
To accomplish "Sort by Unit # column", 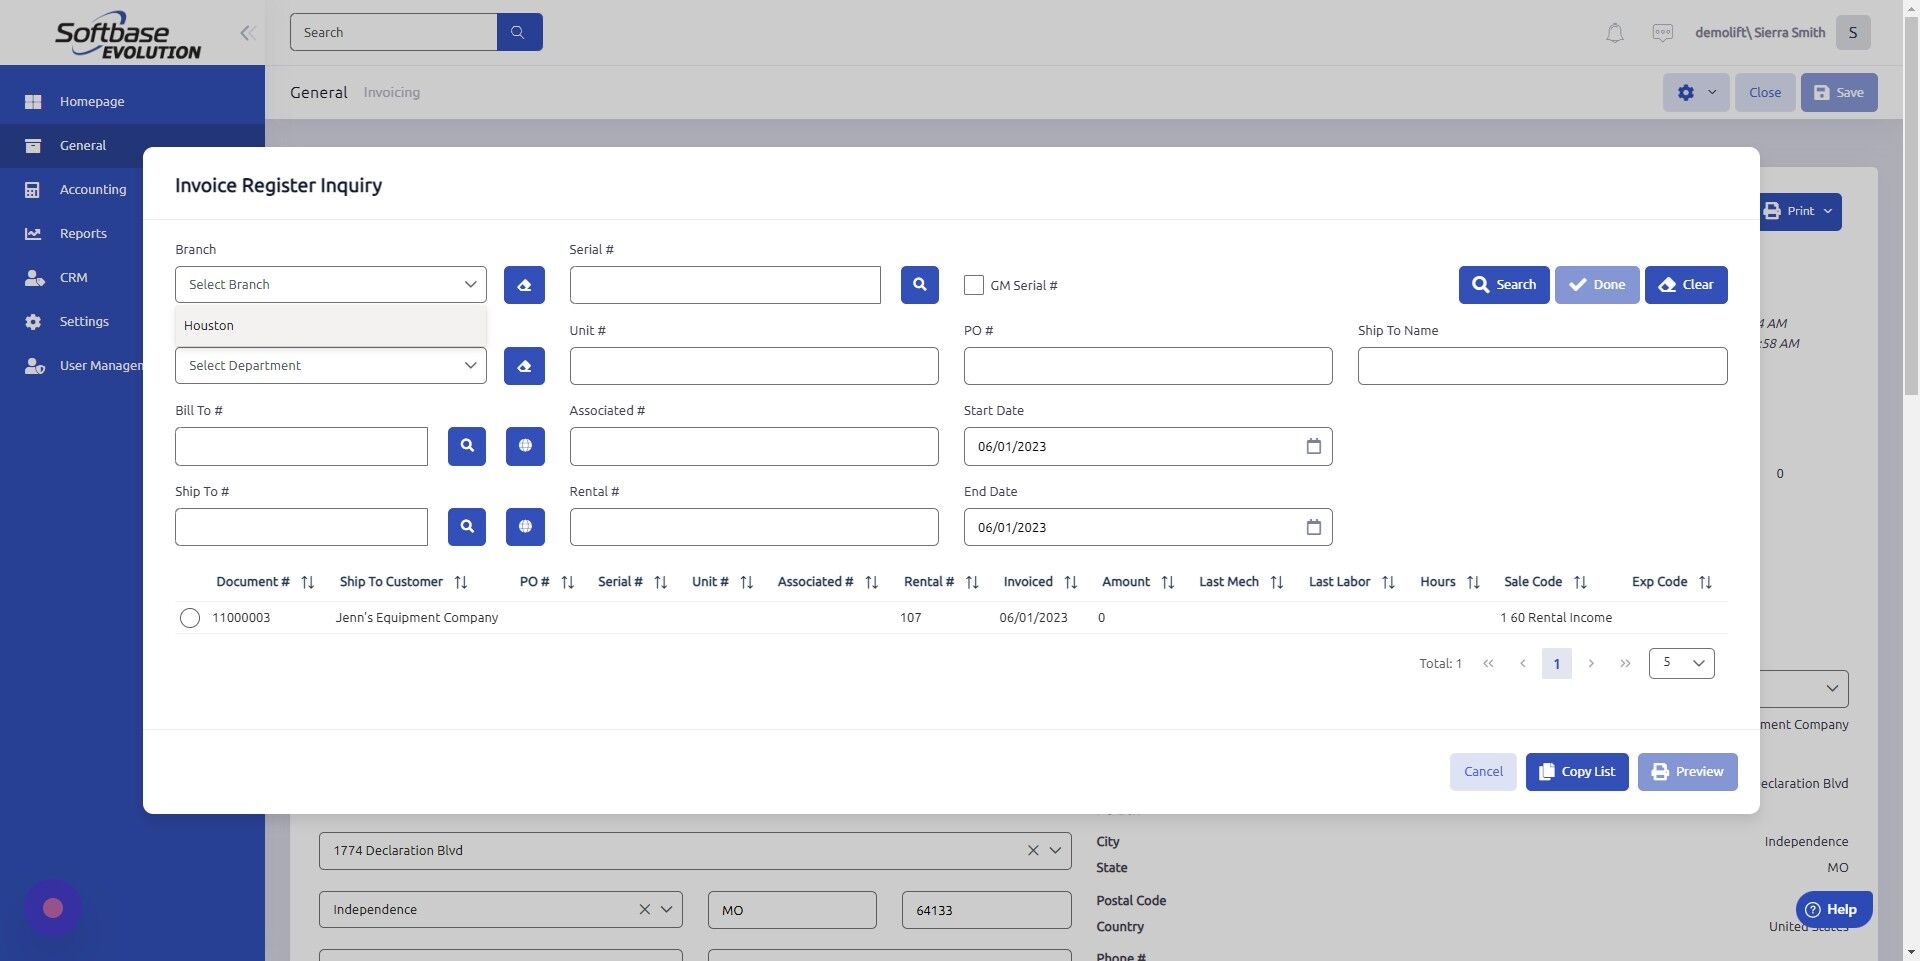I will point(747,582).
